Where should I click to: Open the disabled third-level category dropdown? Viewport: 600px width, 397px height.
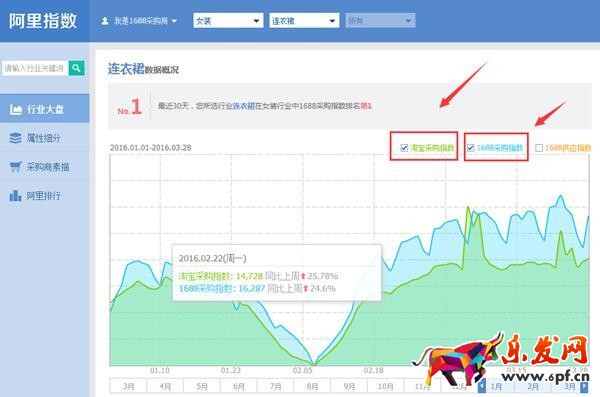[x=380, y=21]
